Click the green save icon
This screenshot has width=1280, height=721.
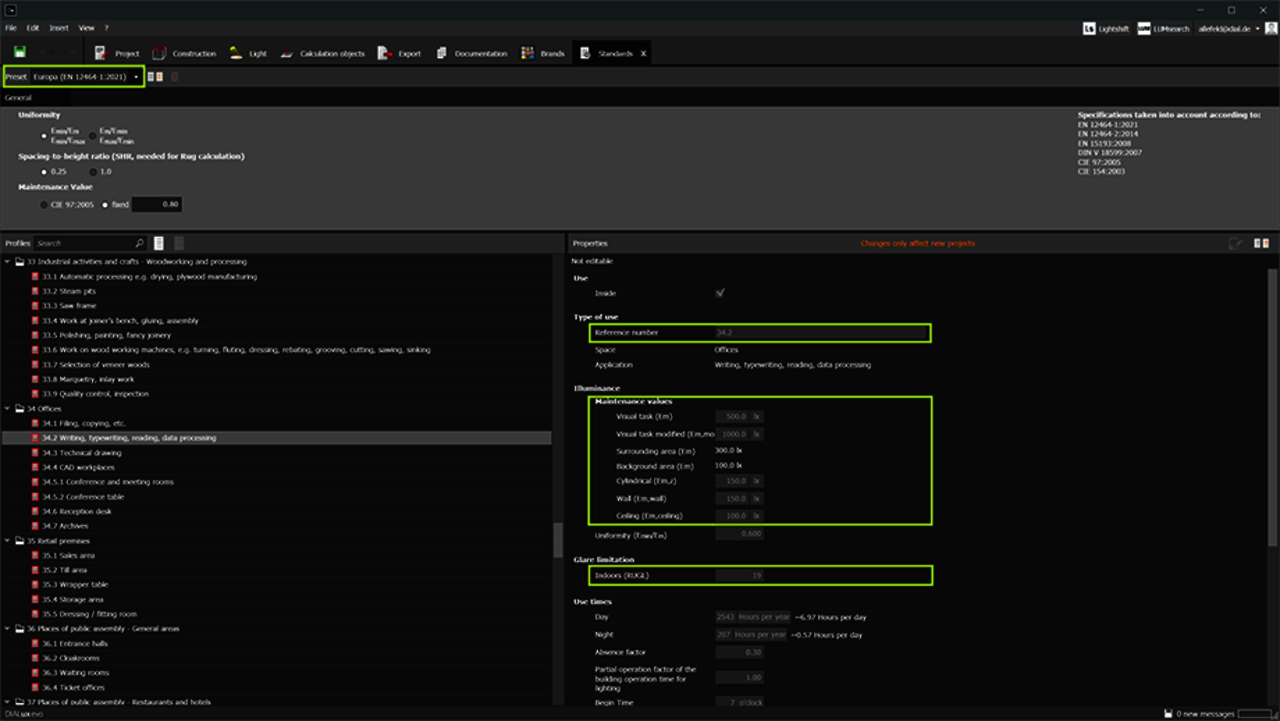[x=19, y=53]
